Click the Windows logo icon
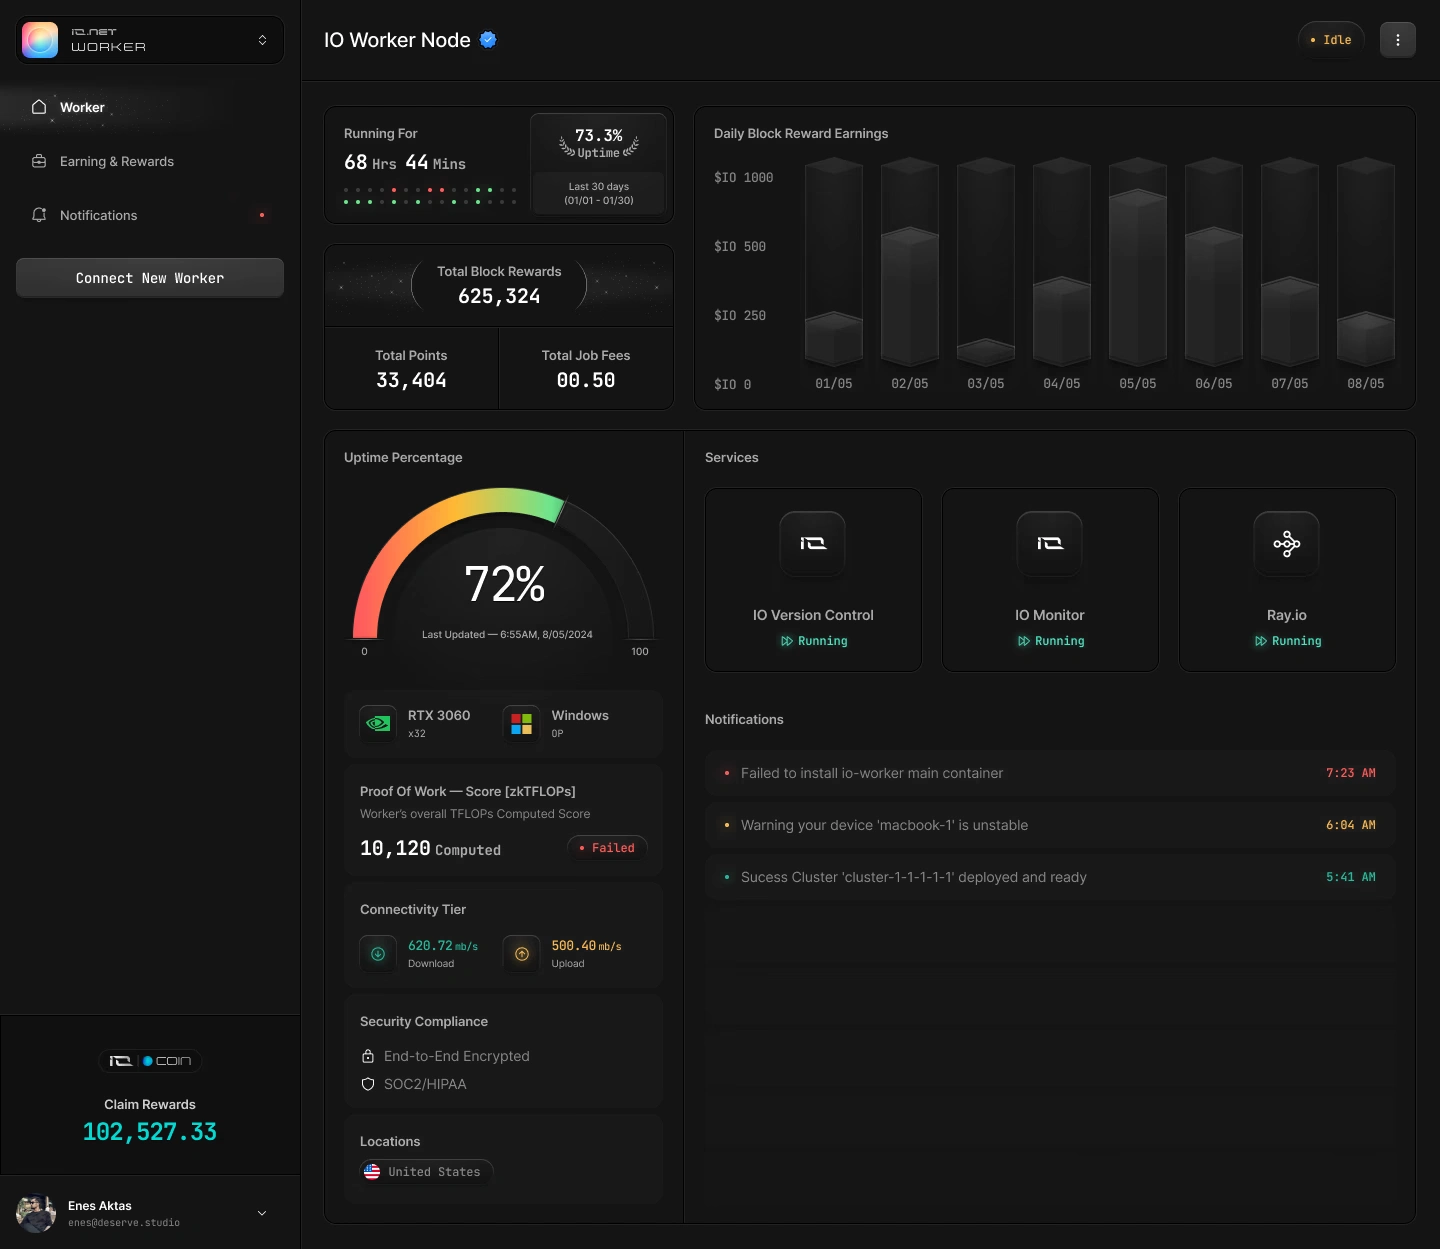The height and width of the screenshot is (1249, 1440). (522, 723)
